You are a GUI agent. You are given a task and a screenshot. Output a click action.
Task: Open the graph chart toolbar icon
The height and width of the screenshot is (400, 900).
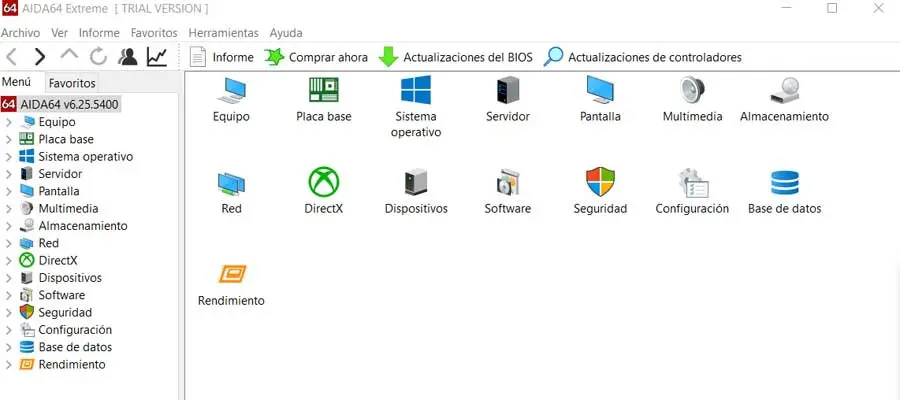[157, 57]
